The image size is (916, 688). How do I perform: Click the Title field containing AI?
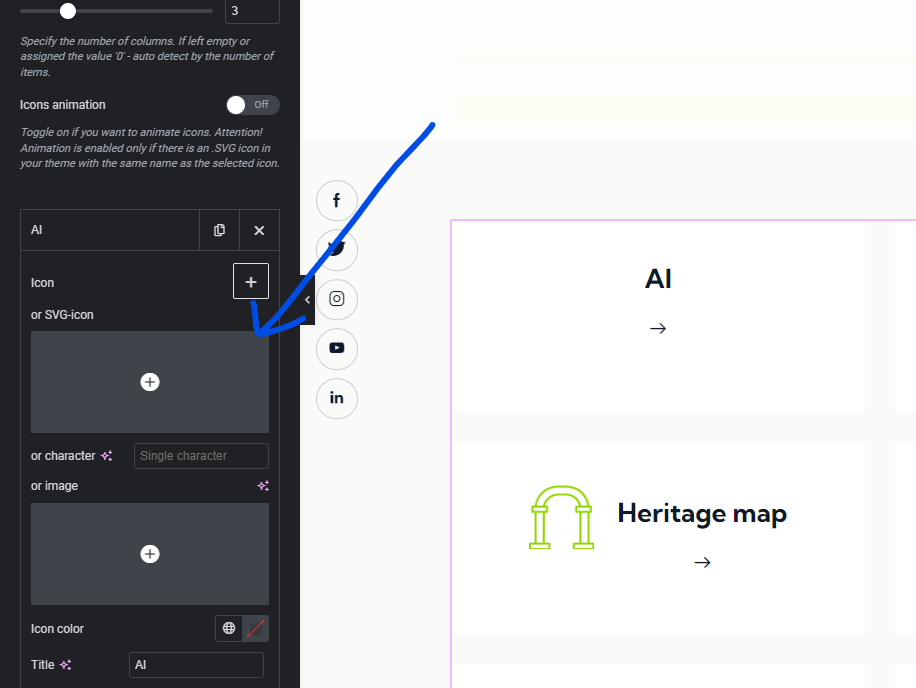point(196,665)
